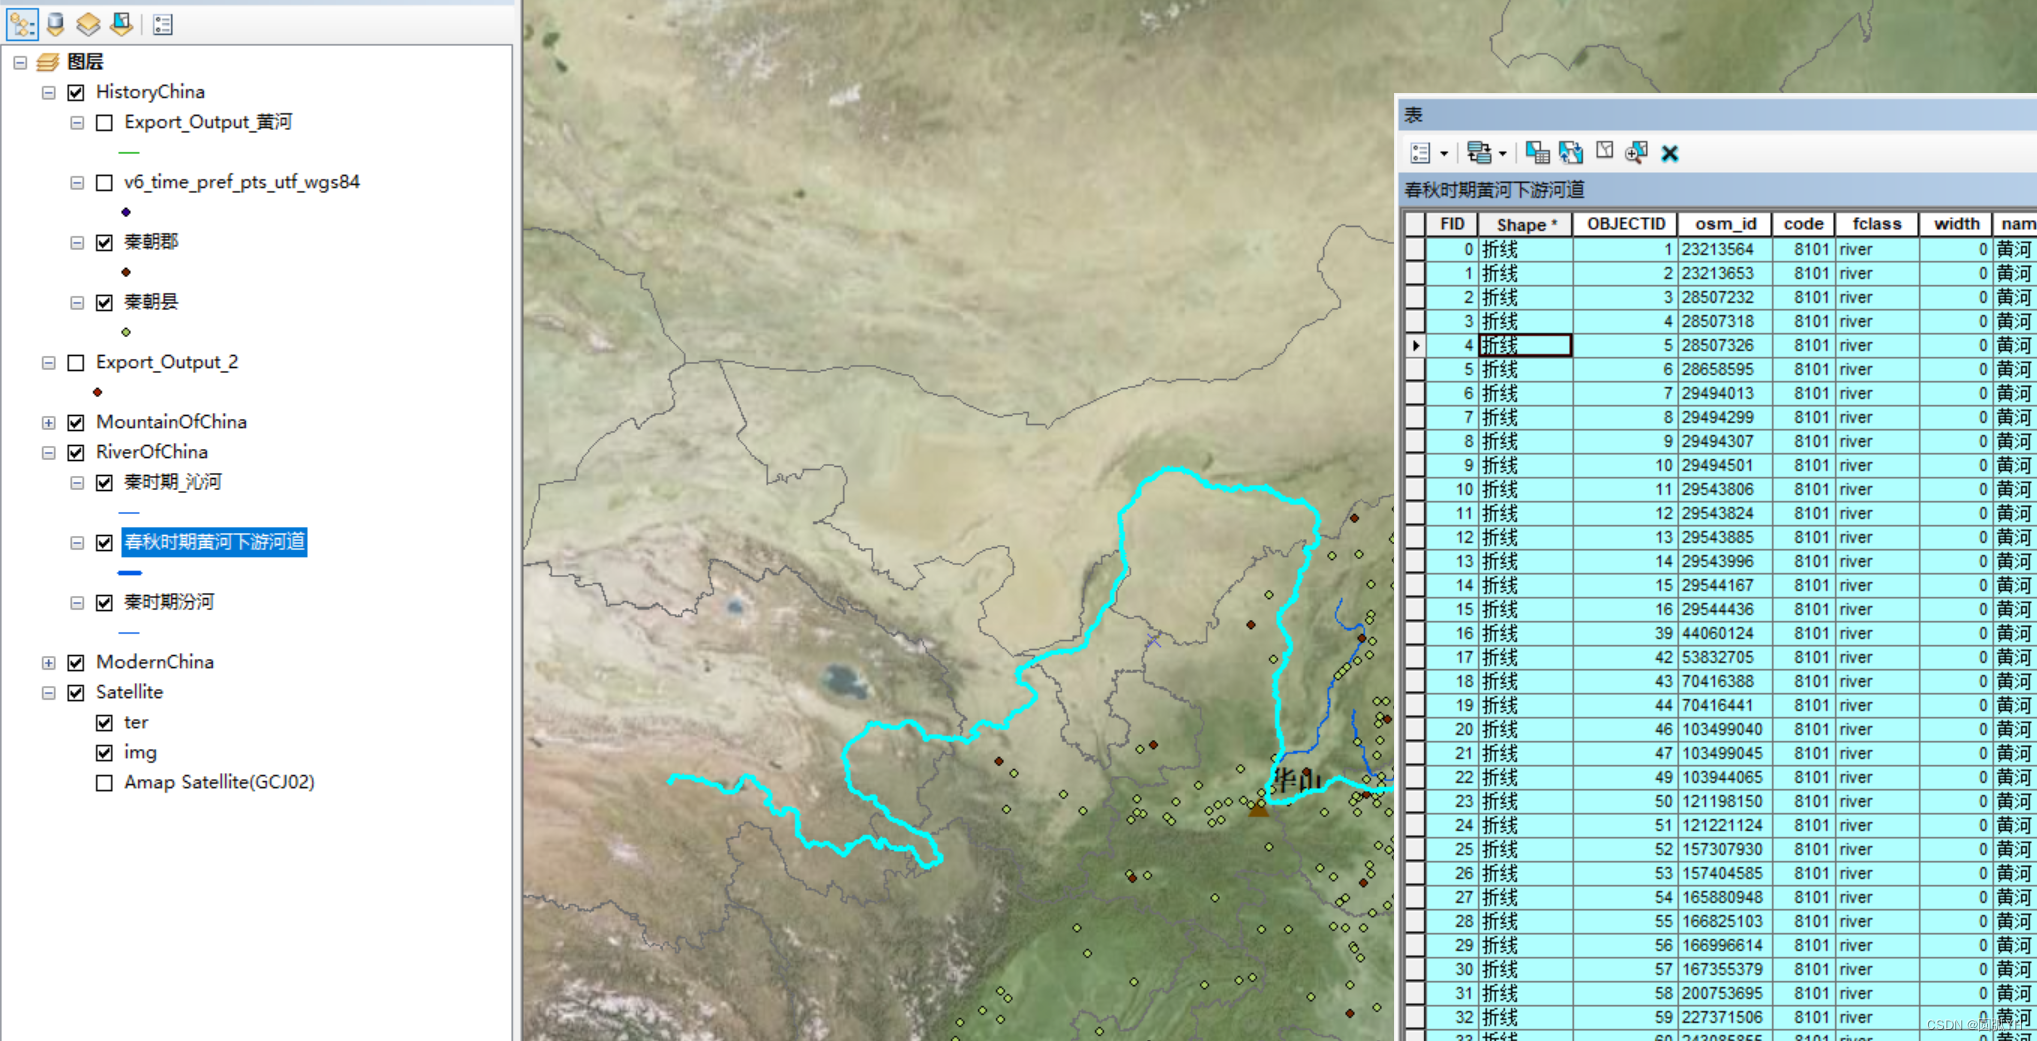Click Switch Selection icon
The width and height of the screenshot is (2037, 1041).
coord(1571,153)
